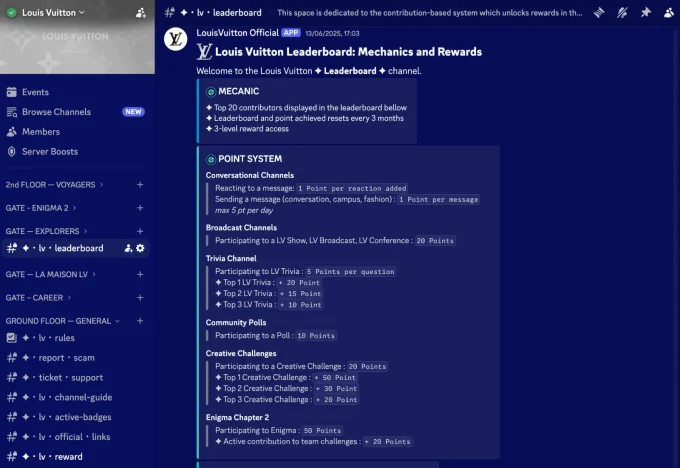Expand GATE — EXPLORERS category
The width and height of the screenshot is (680, 468).
[46, 231]
